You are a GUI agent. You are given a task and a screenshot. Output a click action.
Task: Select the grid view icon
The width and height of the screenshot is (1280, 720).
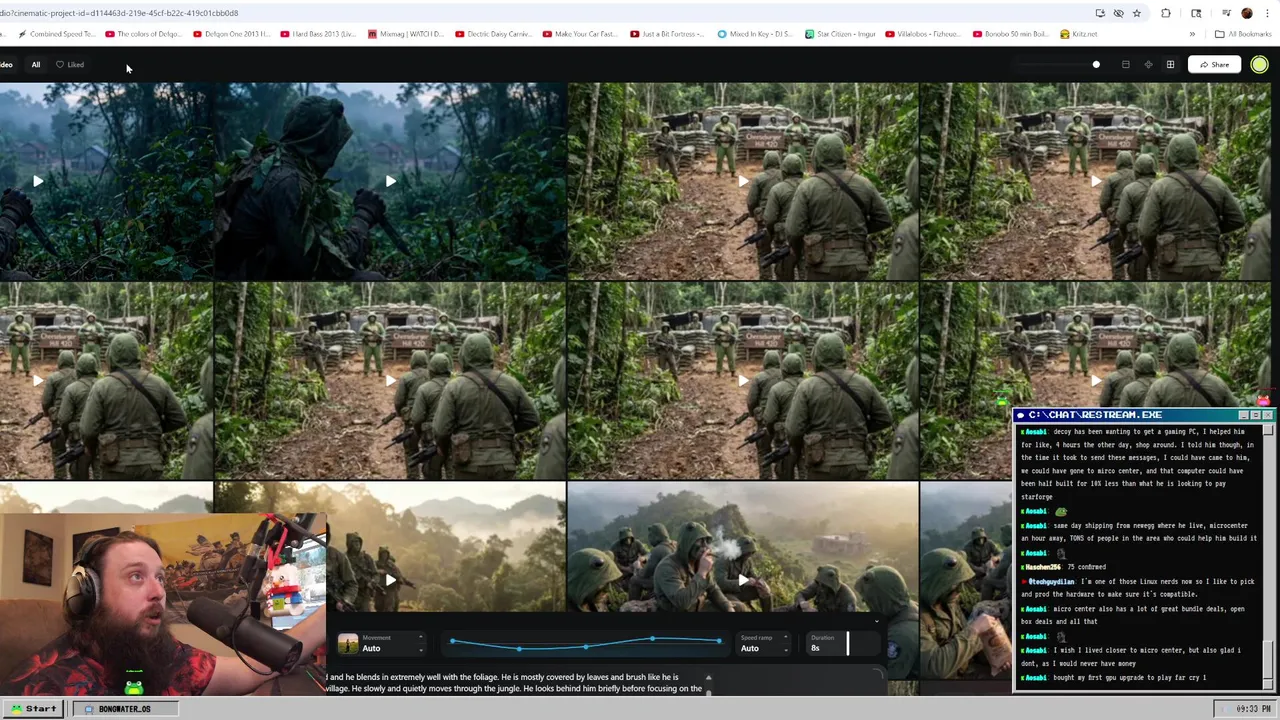point(1170,65)
